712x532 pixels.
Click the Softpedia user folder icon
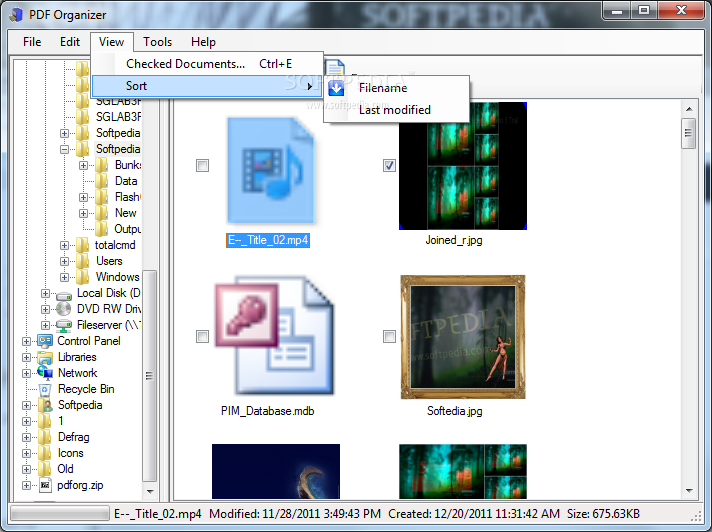(44, 405)
